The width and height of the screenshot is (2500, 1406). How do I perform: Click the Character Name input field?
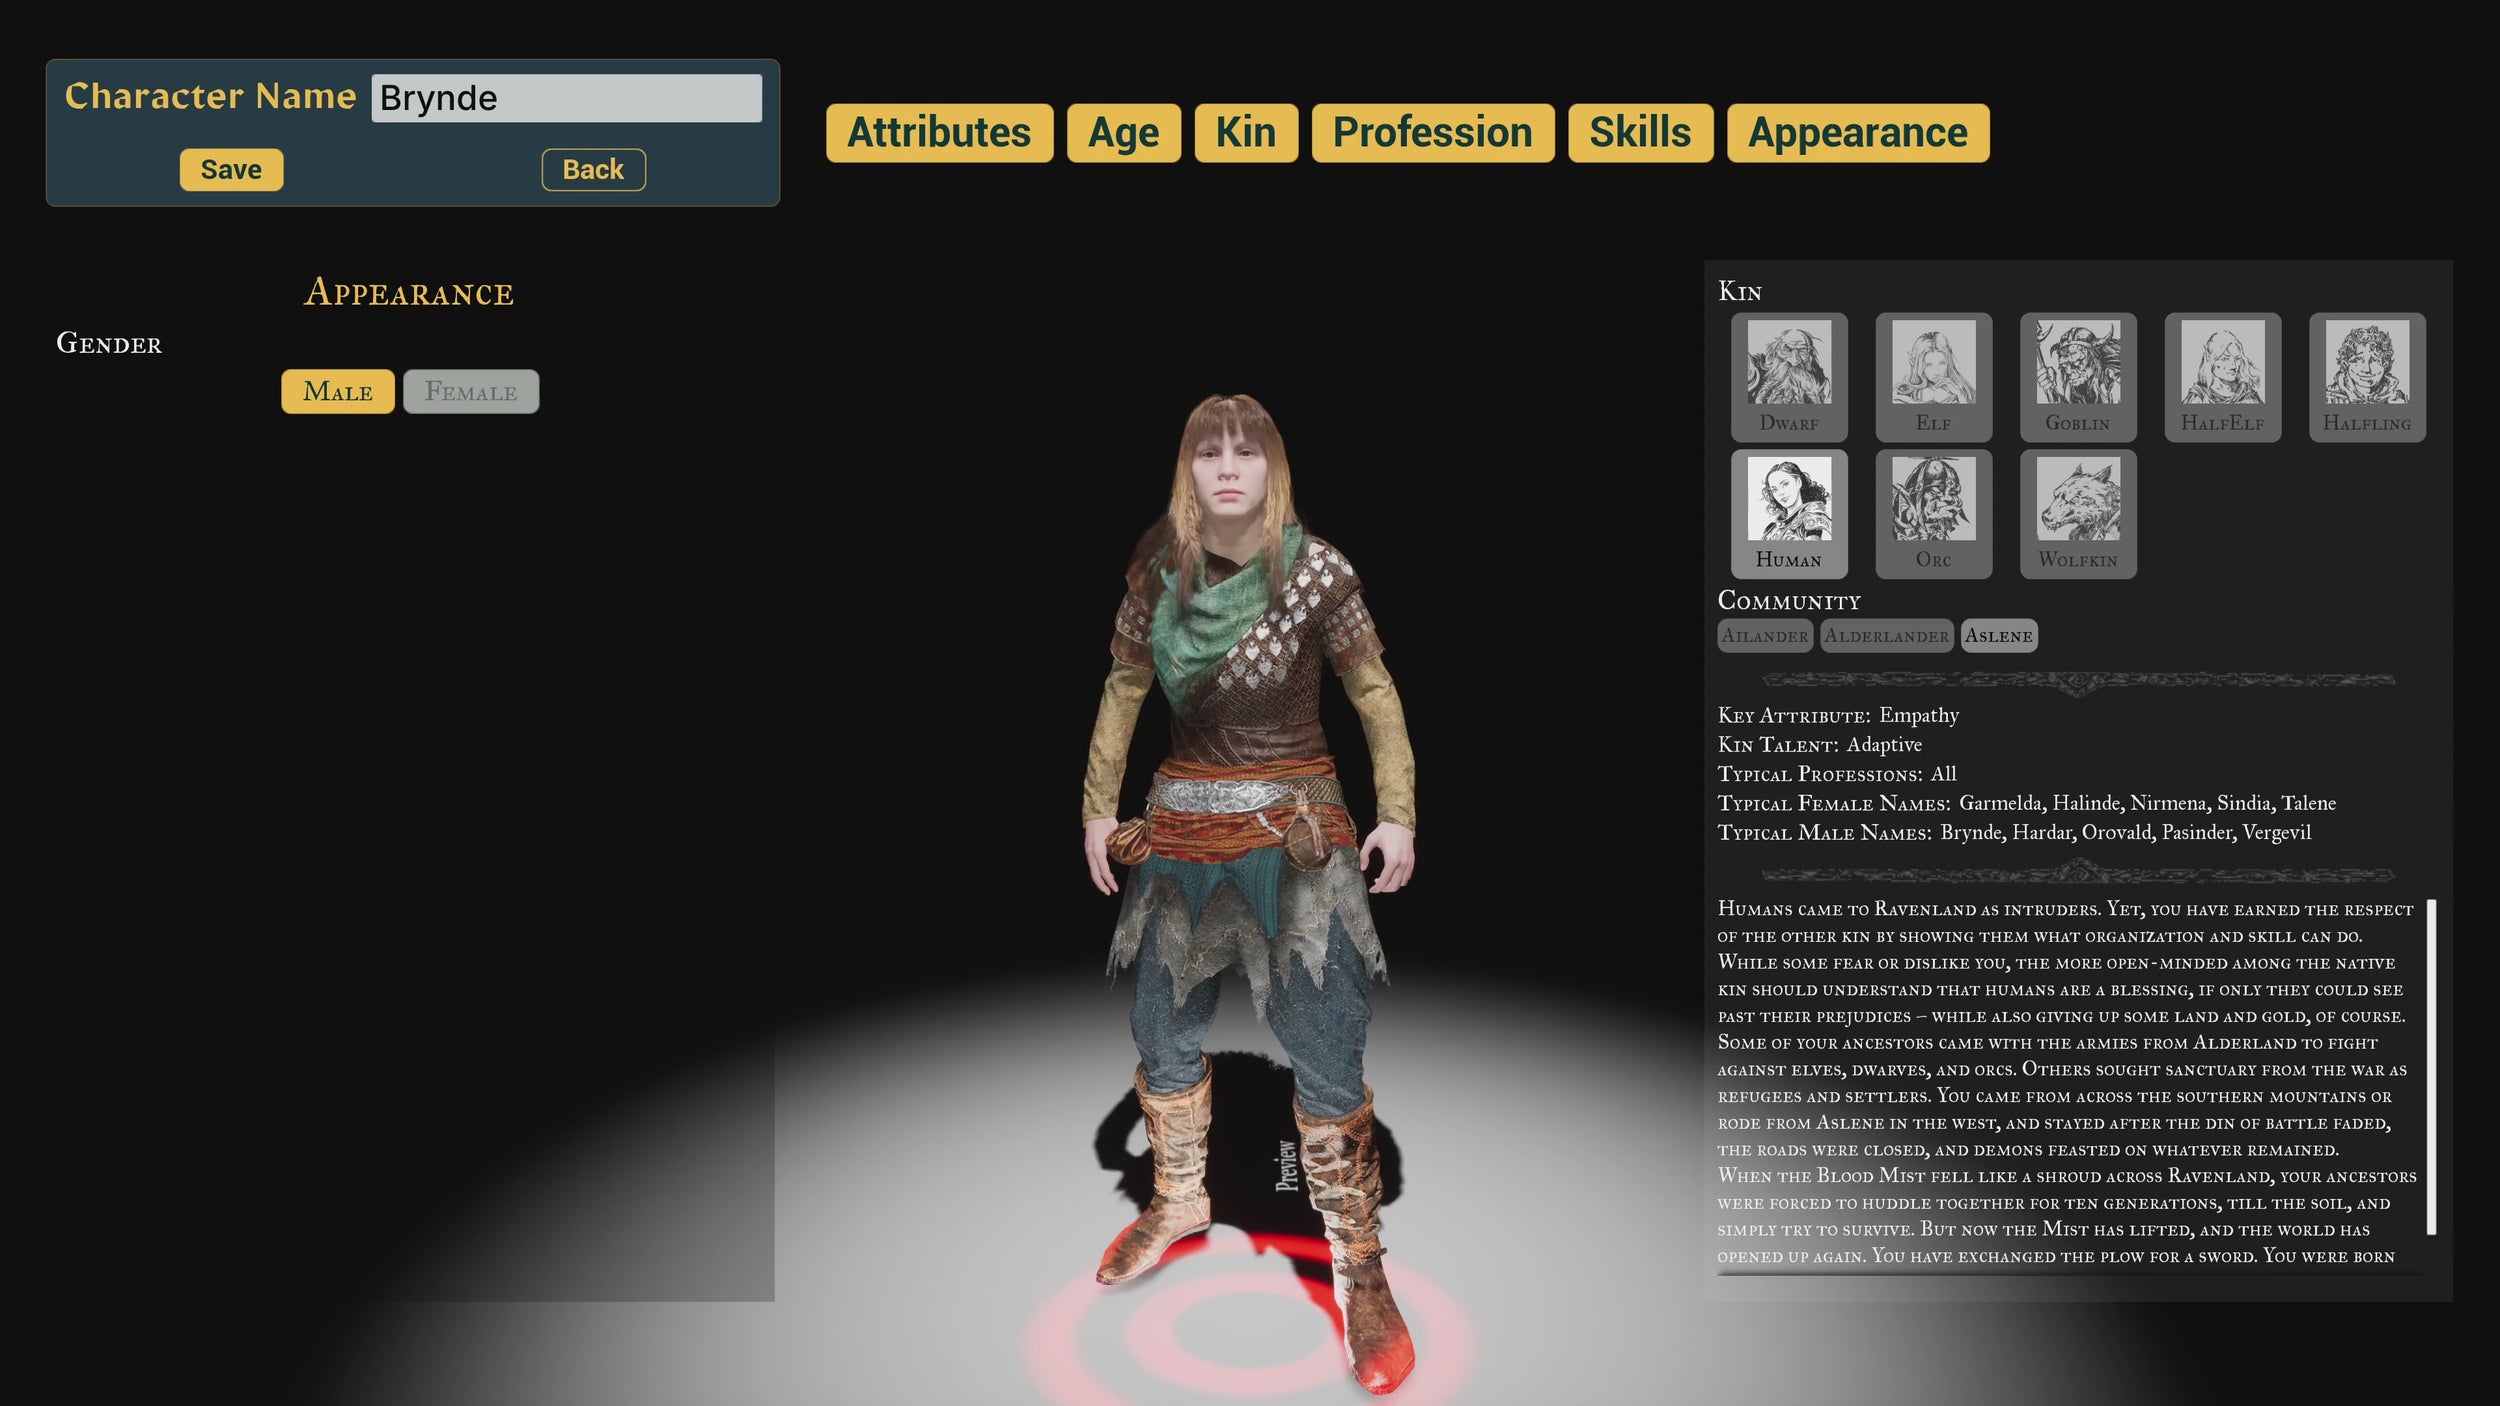point(566,98)
